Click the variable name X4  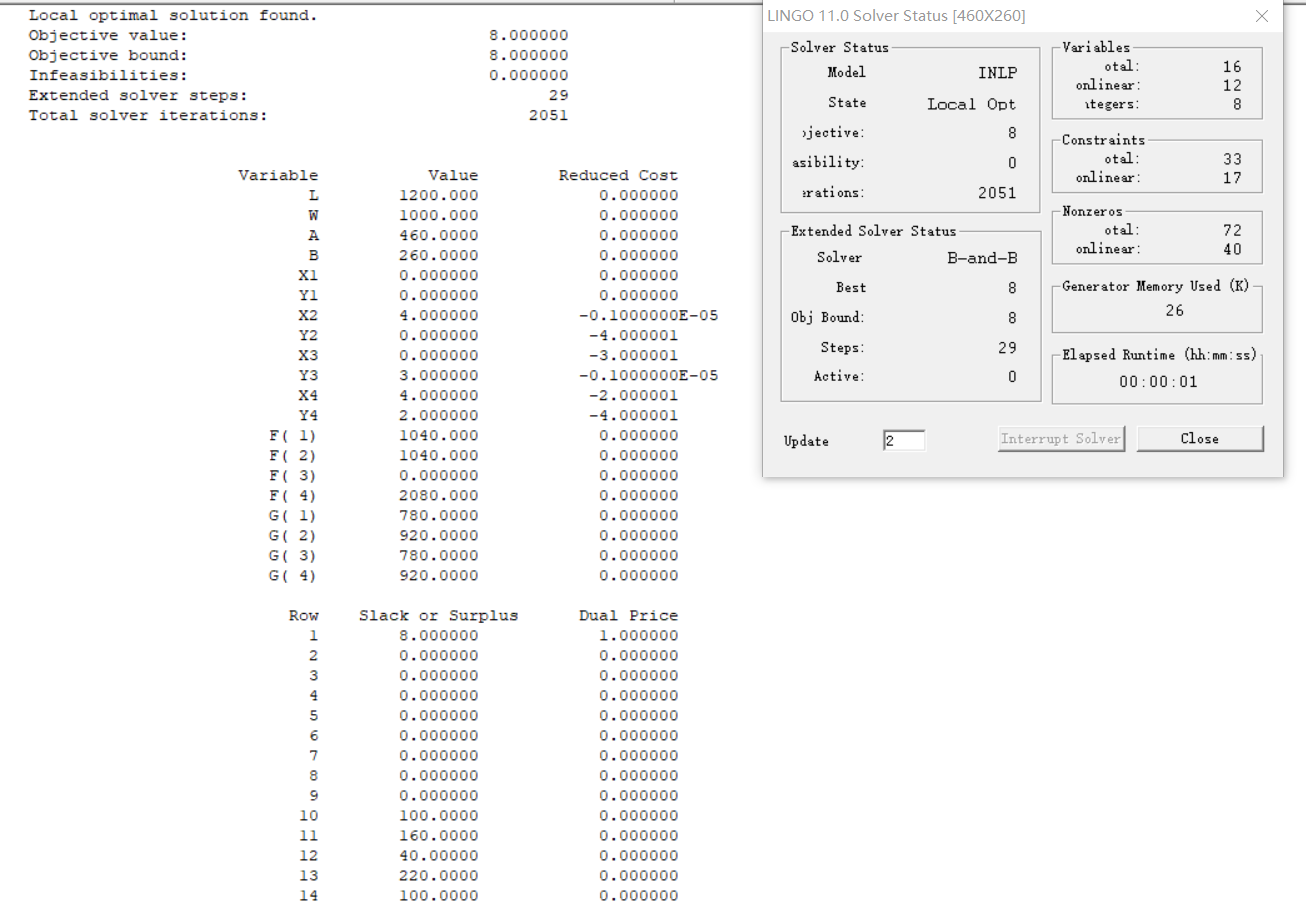point(308,396)
